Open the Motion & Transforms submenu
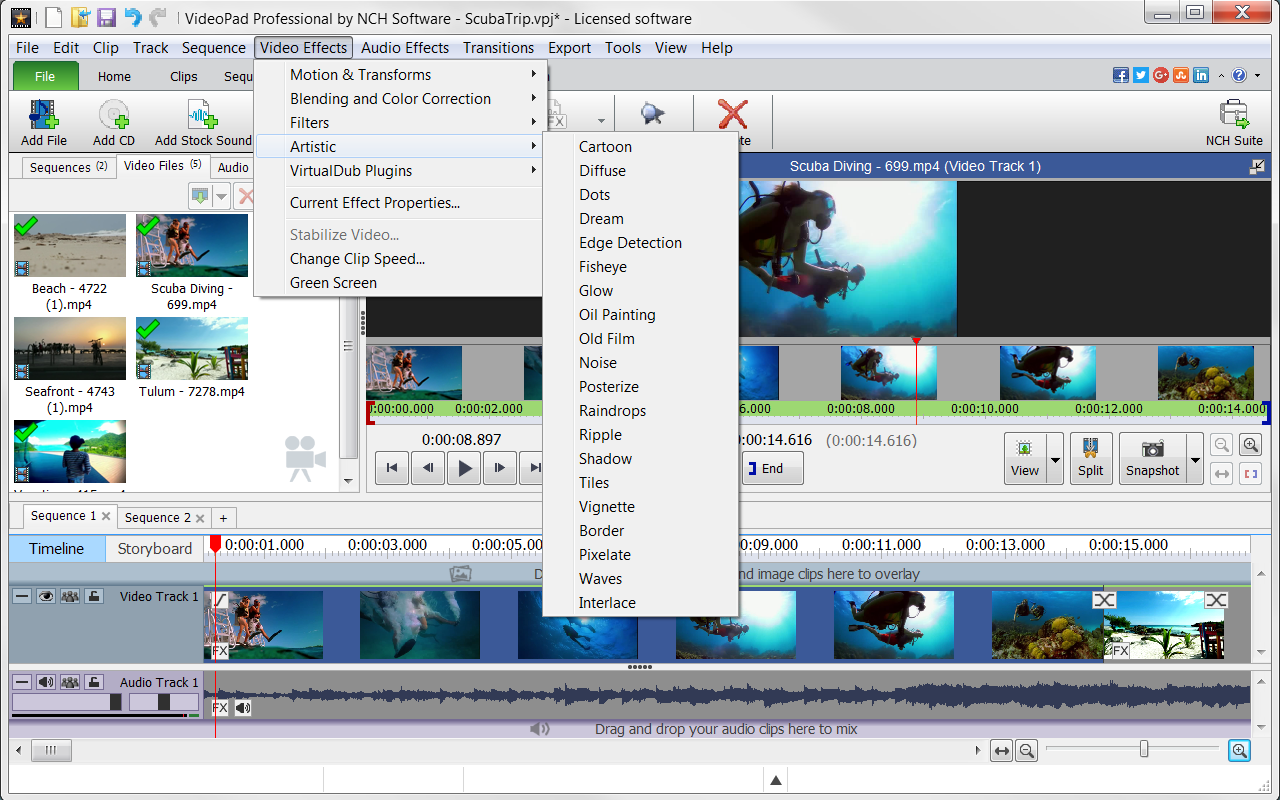Screen dimensions: 1280x800 [x=360, y=74]
